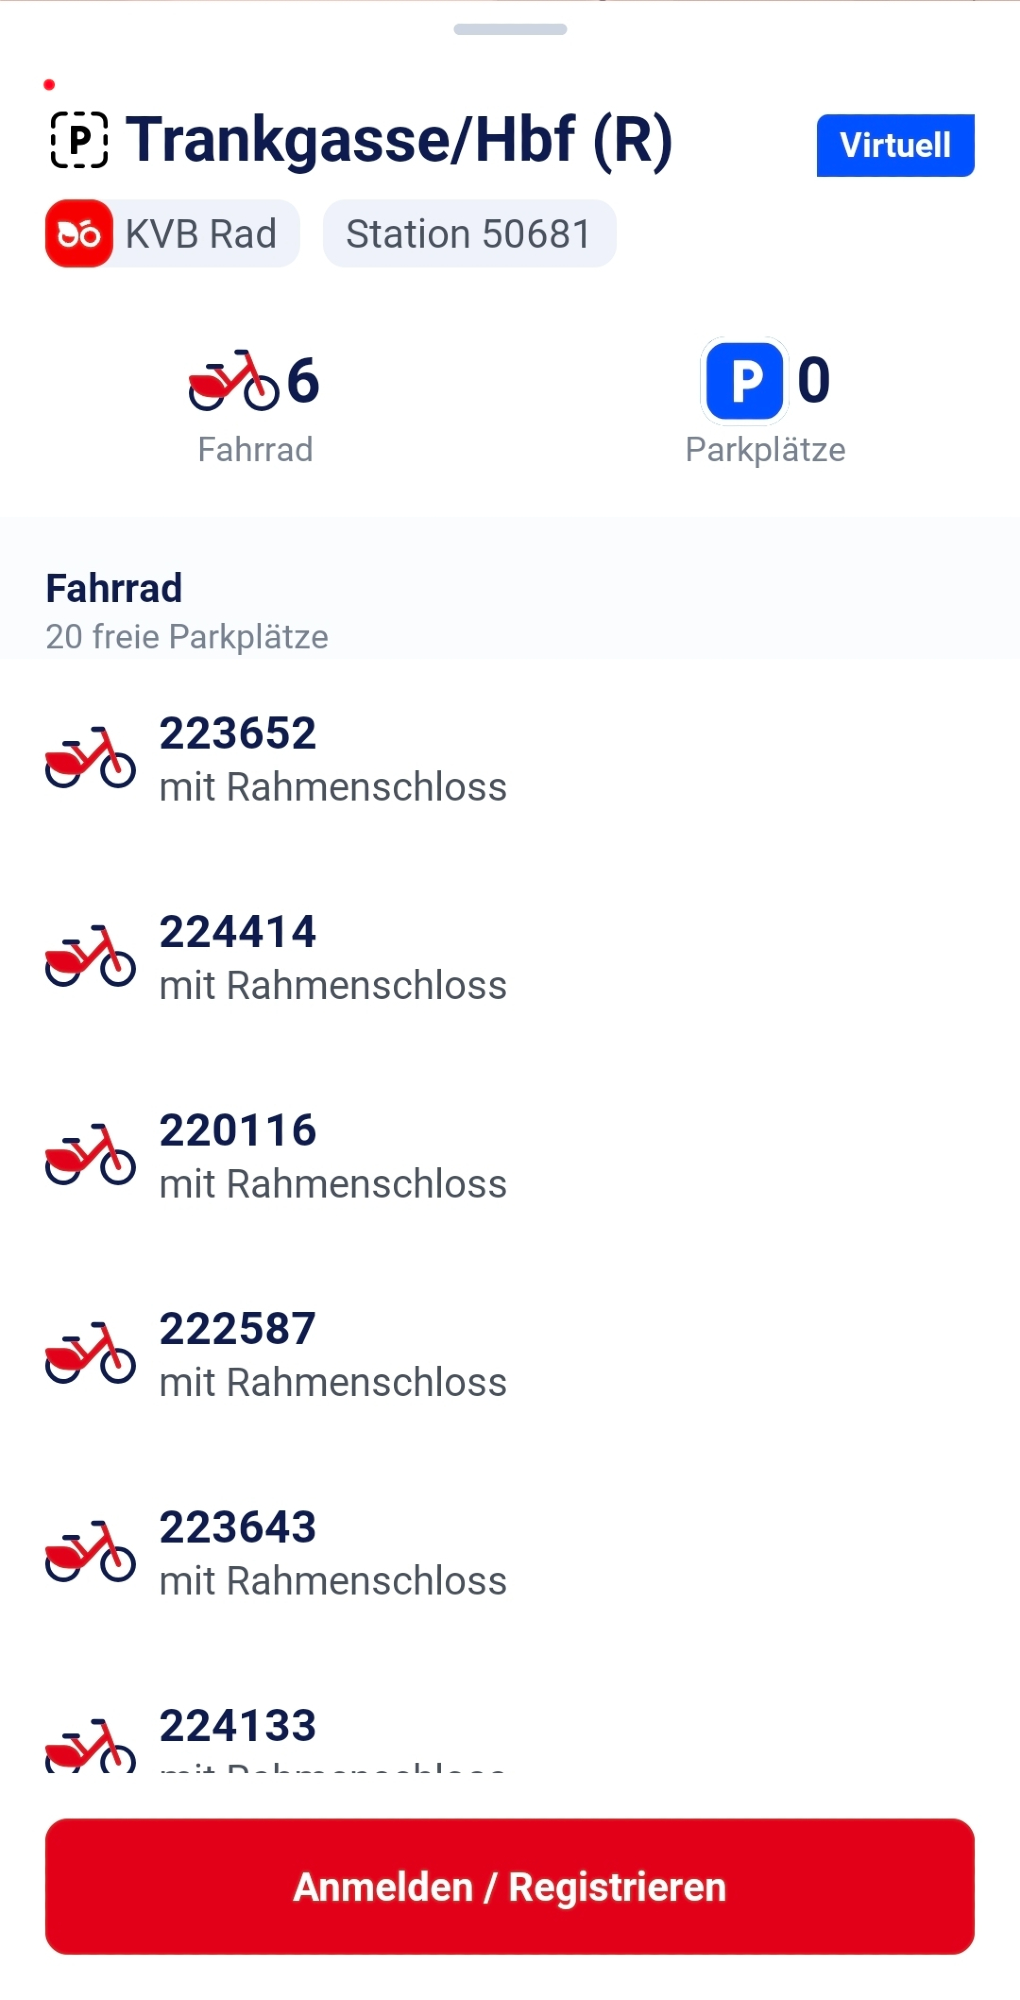Image resolution: width=1020 pixels, height=2000 pixels.
Task: Tap the dashed parking station icon
Action: click(x=79, y=140)
